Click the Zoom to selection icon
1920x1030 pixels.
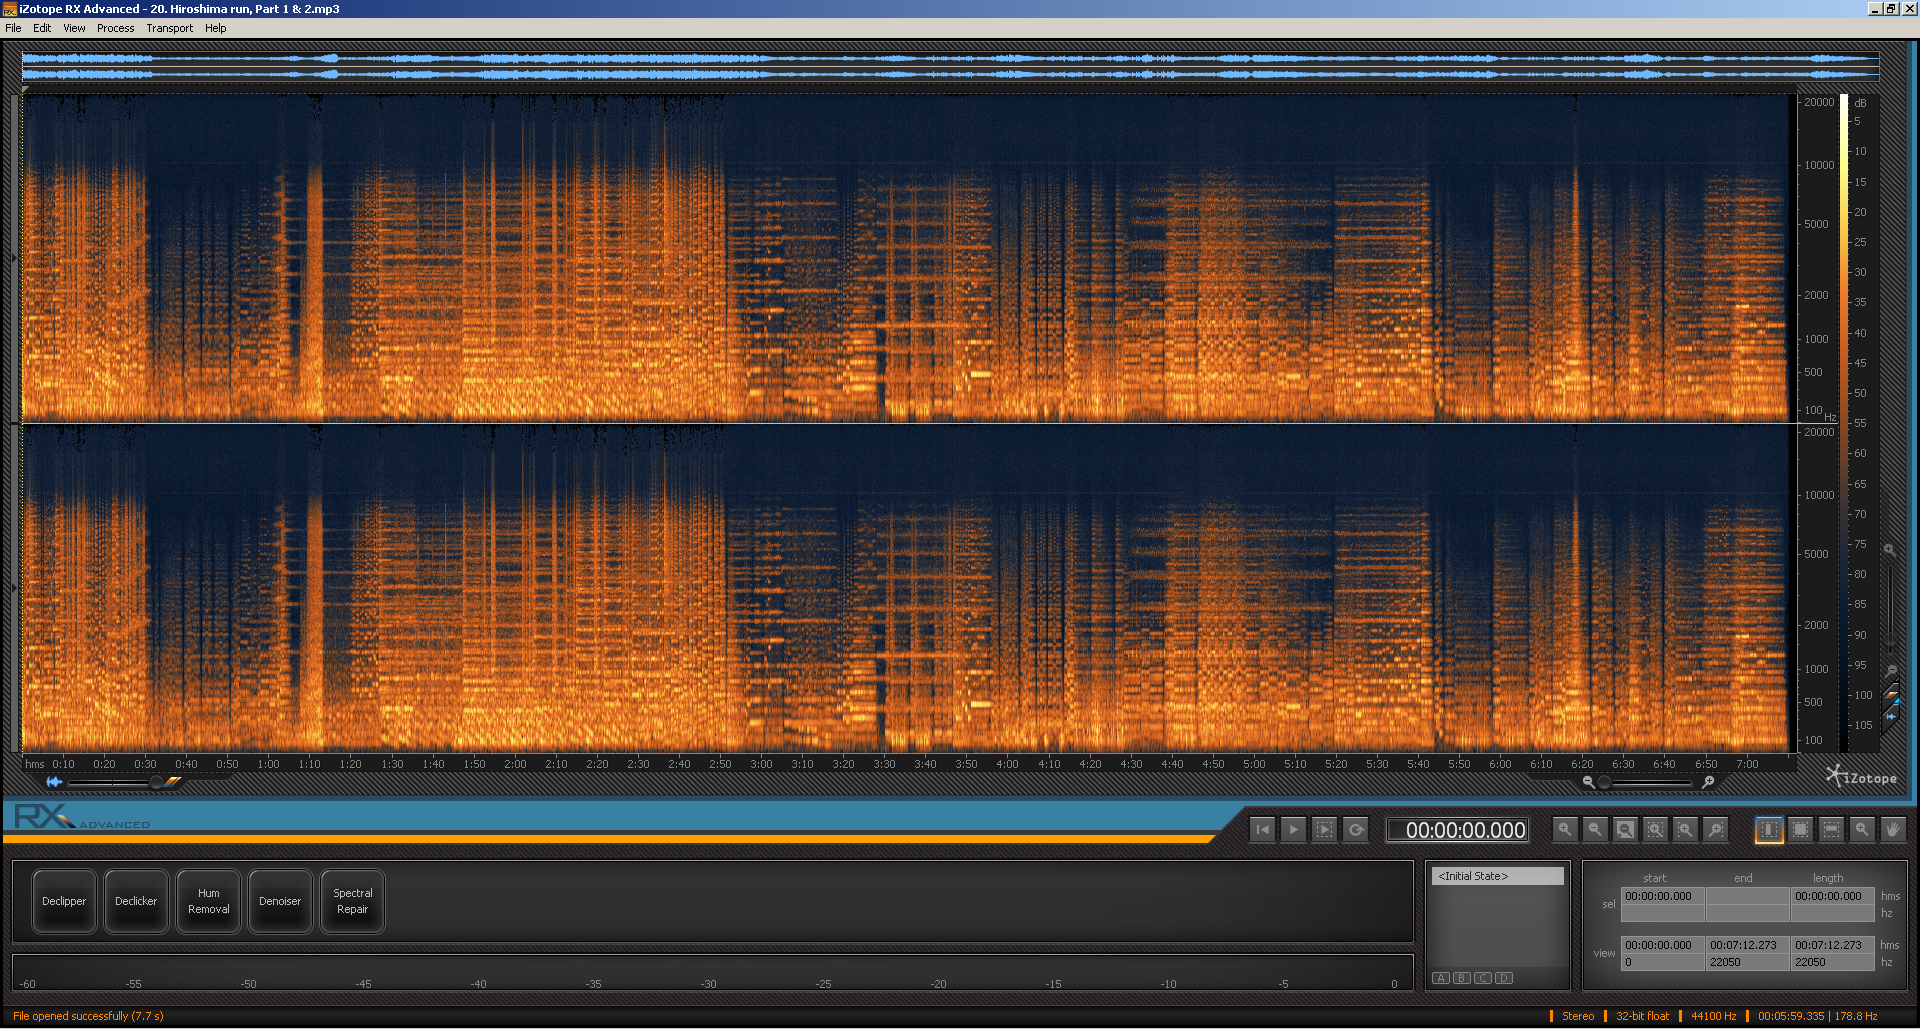(x=1656, y=829)
